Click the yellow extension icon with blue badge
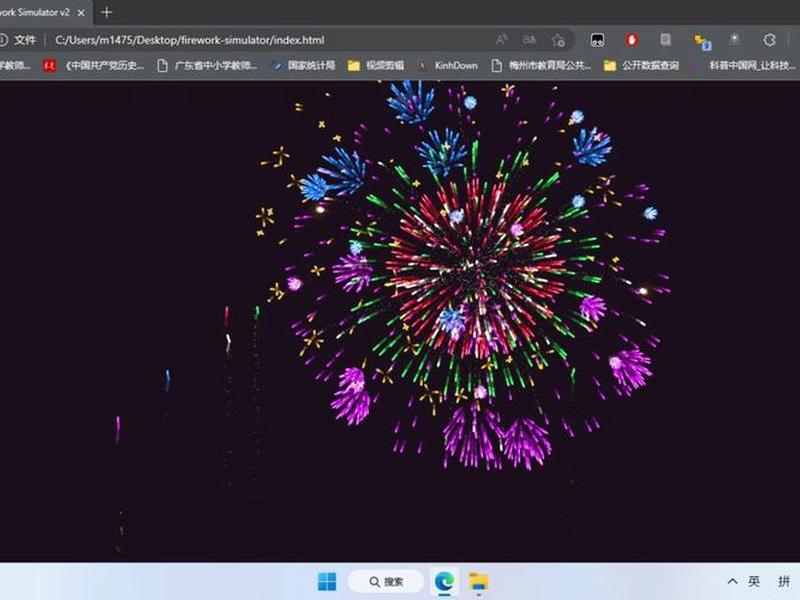800x600 pixels. [x=702, y=41]
